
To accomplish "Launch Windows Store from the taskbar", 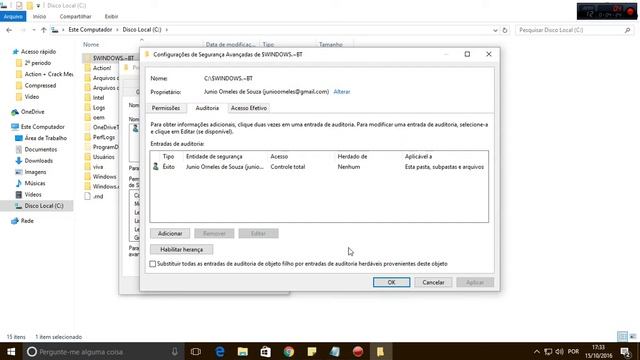I will tap(266, 351).
